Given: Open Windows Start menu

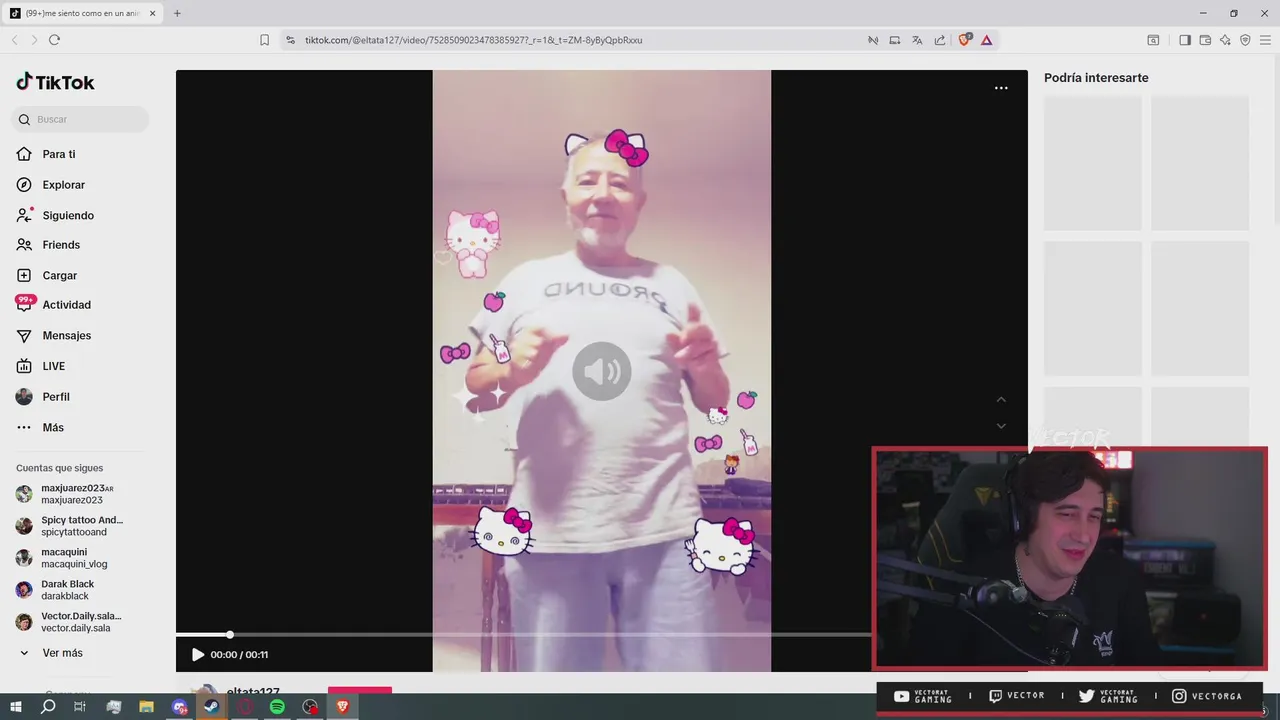Looking at the screenshot, I should [x=15, y=707].
